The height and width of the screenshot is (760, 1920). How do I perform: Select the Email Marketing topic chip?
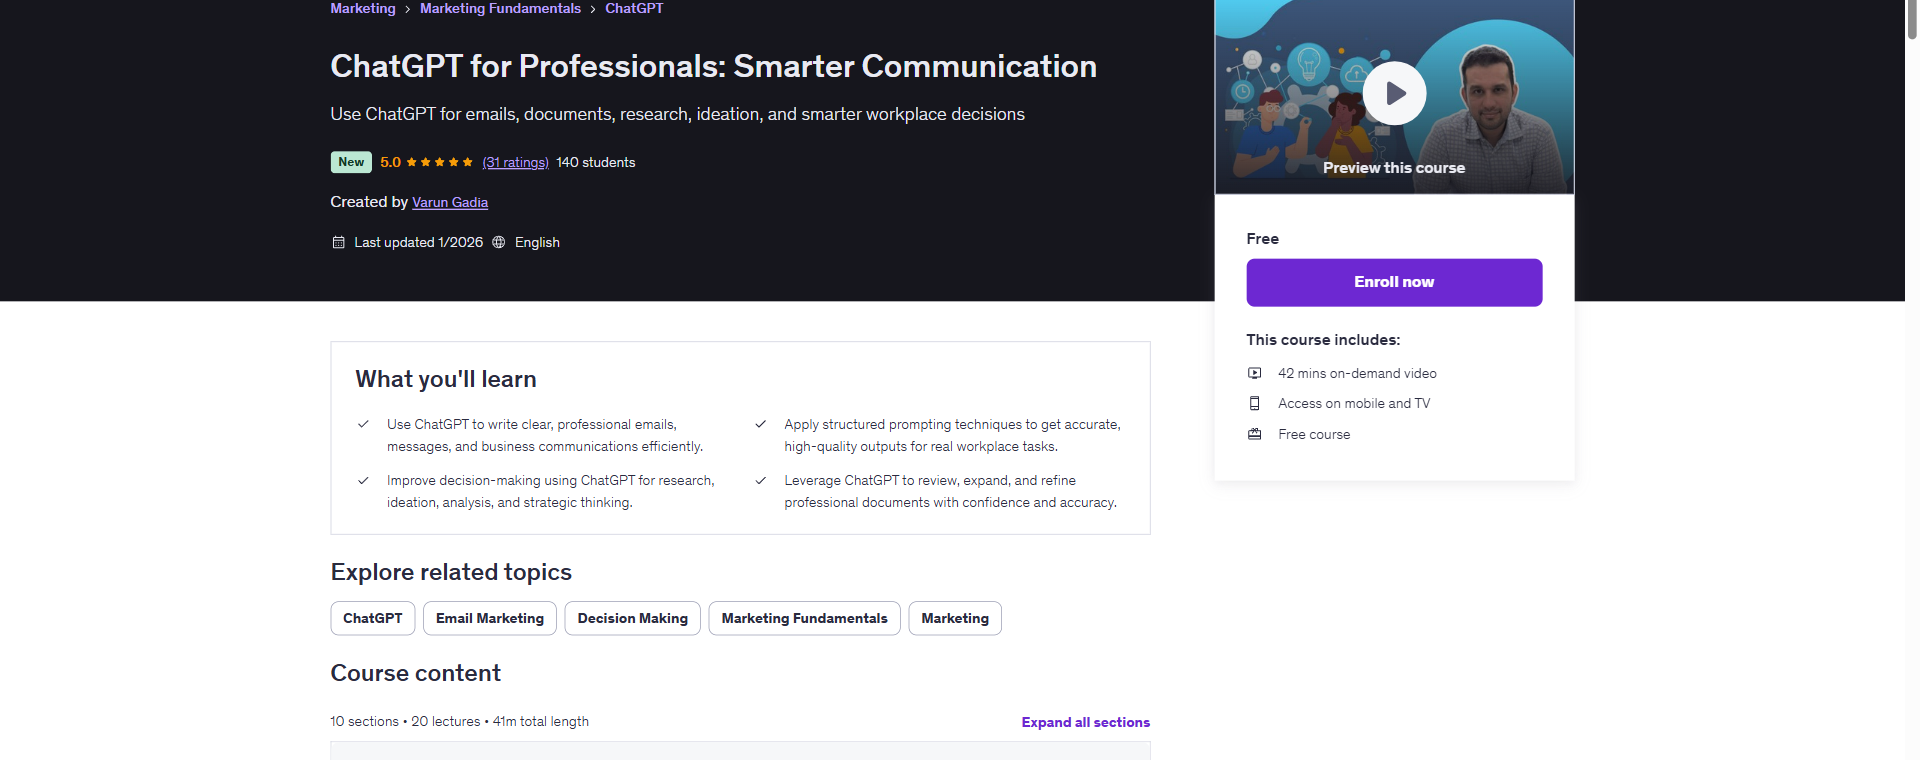pyautogui.click(x=490, y=618)
